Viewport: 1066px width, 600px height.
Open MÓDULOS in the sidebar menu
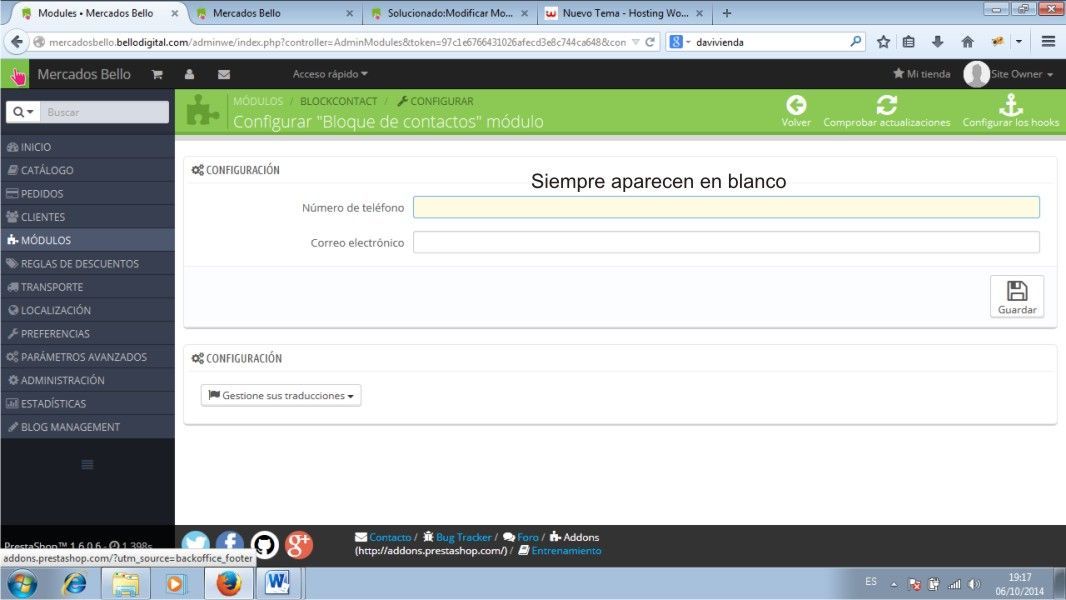click(x=87, y=240)
